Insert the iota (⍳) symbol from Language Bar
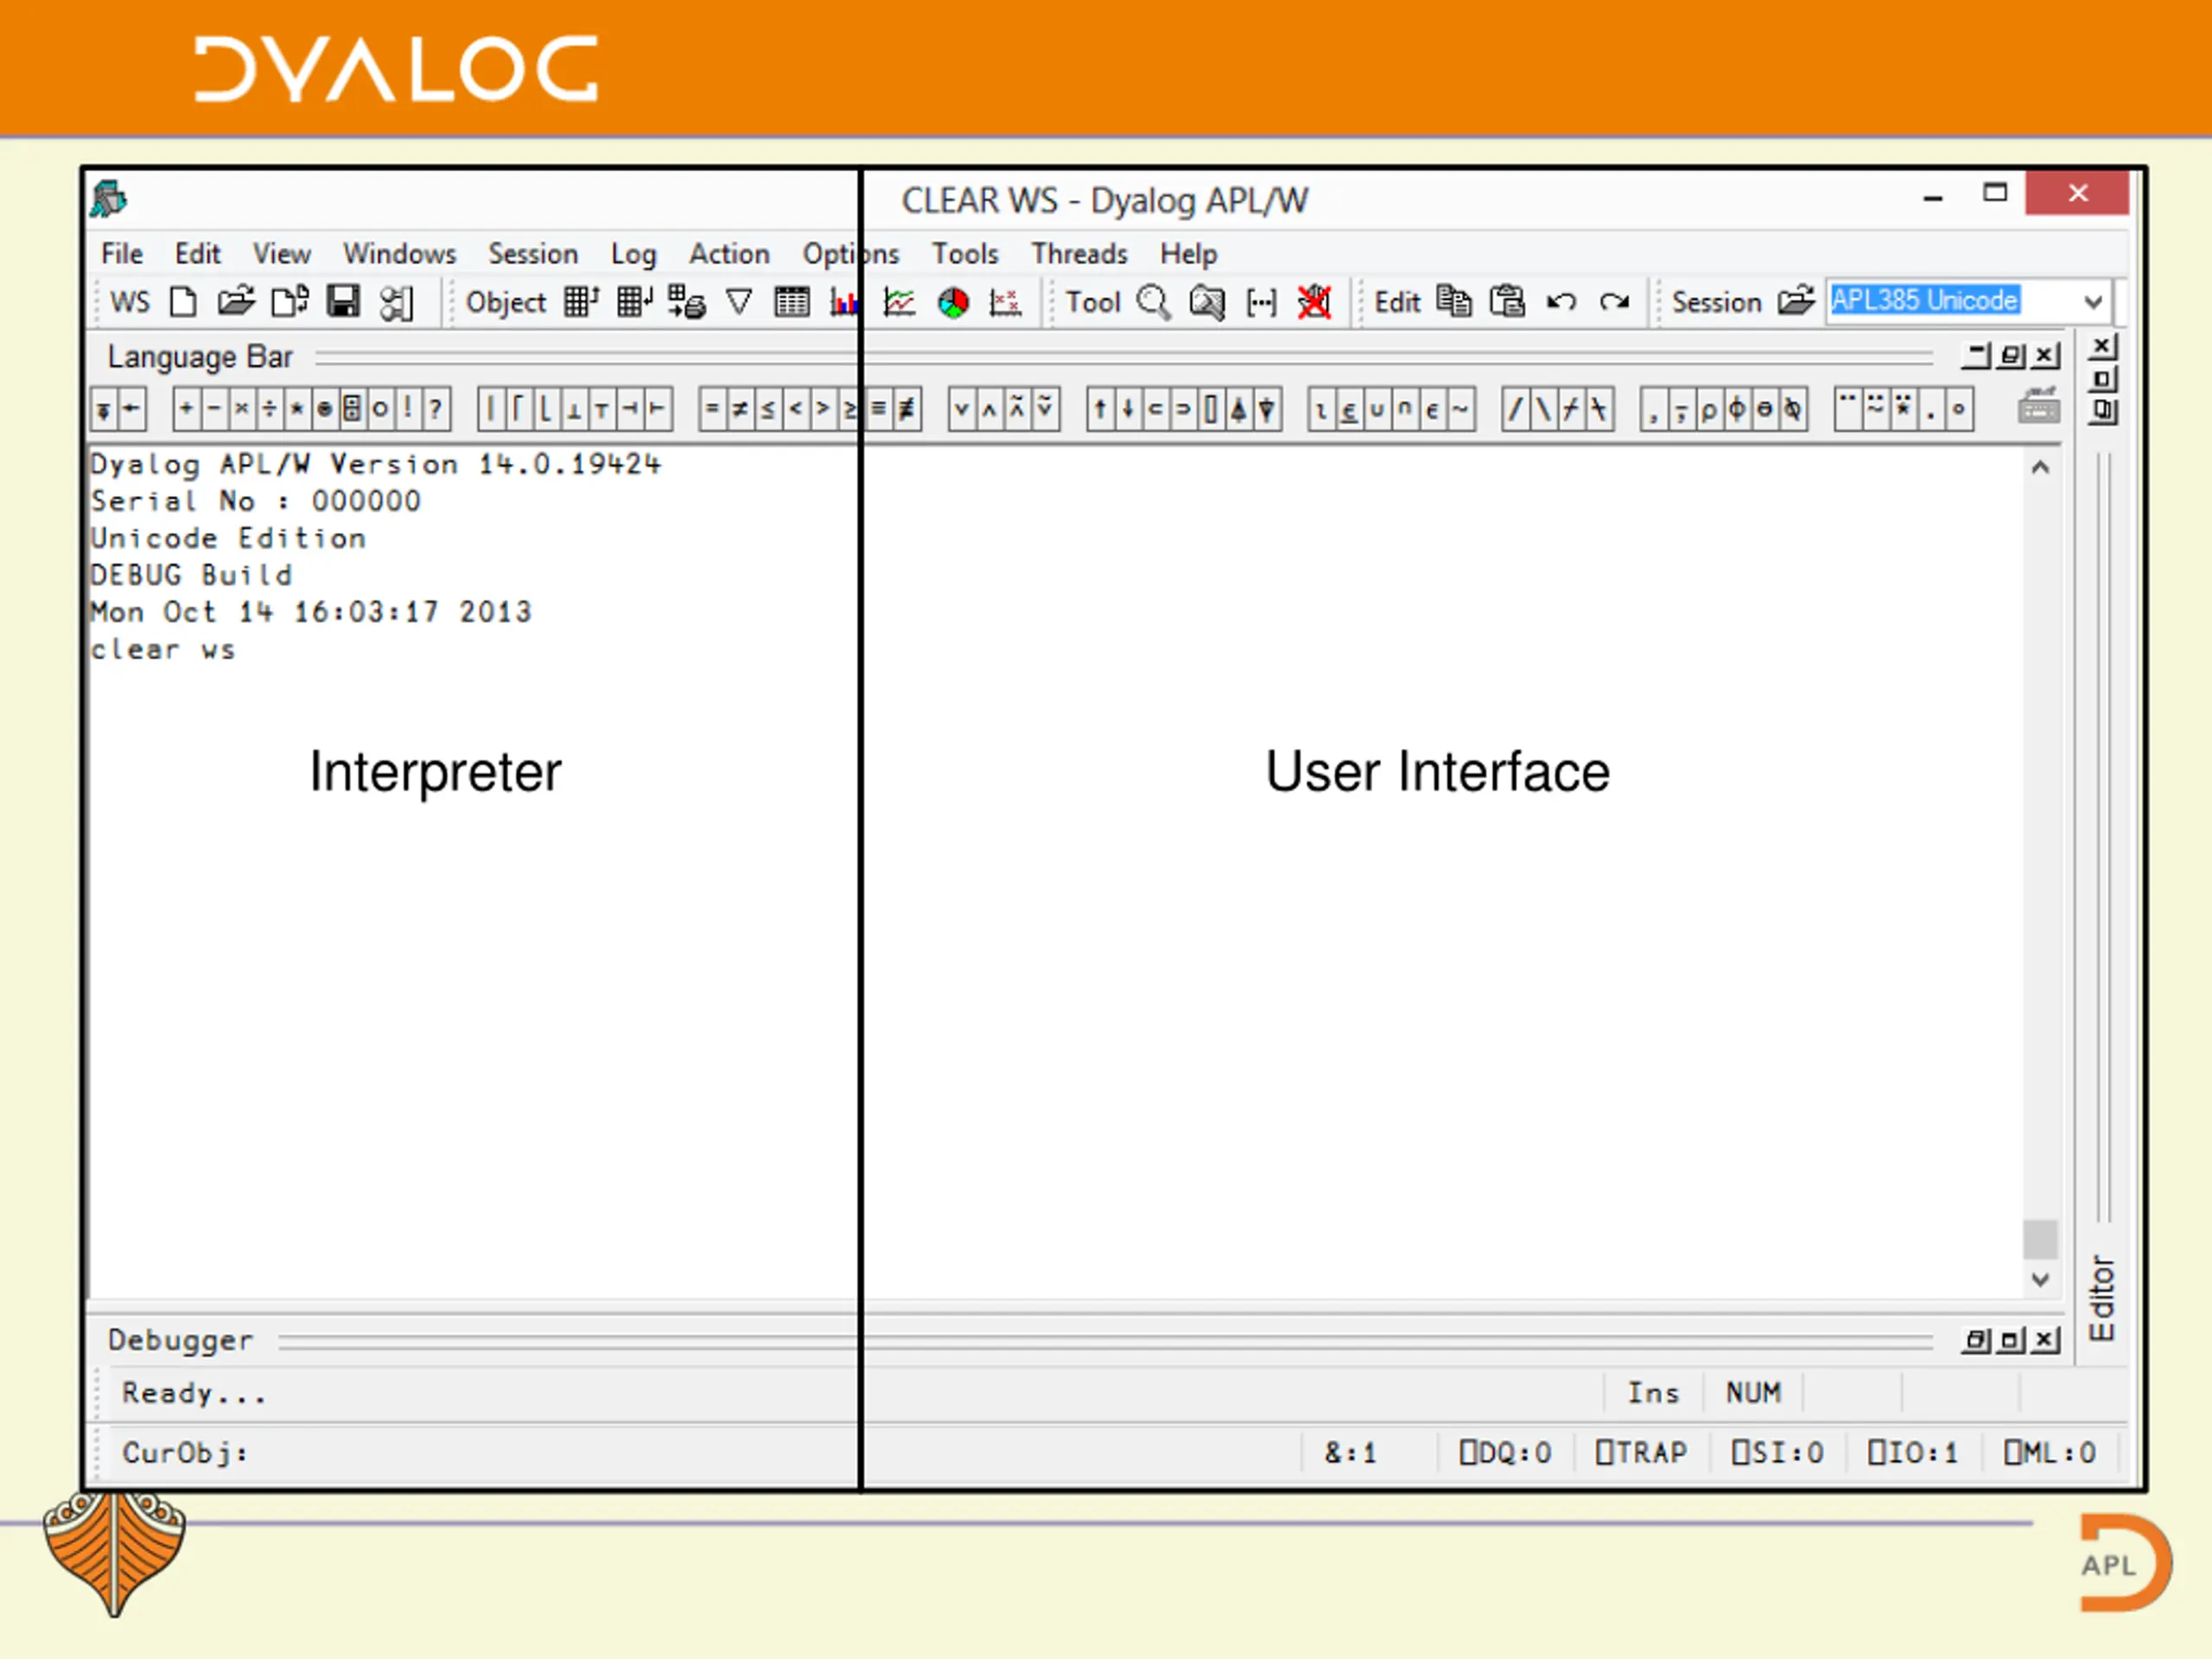The width and height of the screenshot is (2212, 1659). point(1322,409)
